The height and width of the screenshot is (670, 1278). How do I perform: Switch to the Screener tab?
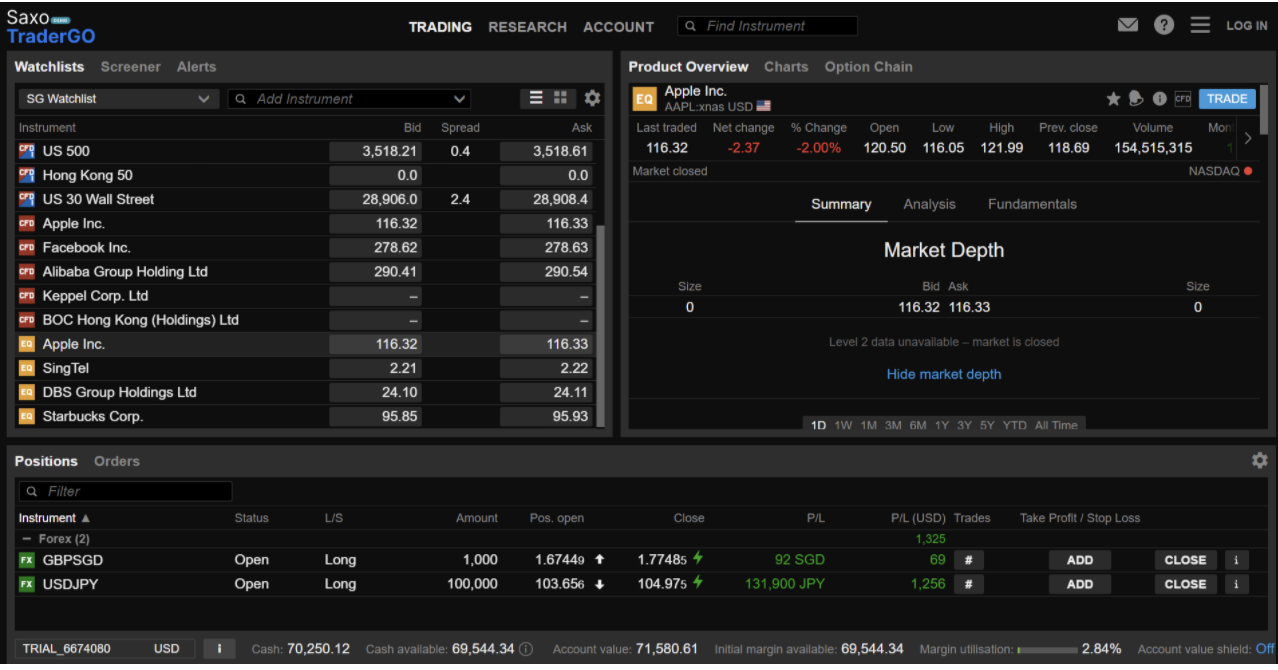pos(130,67)
